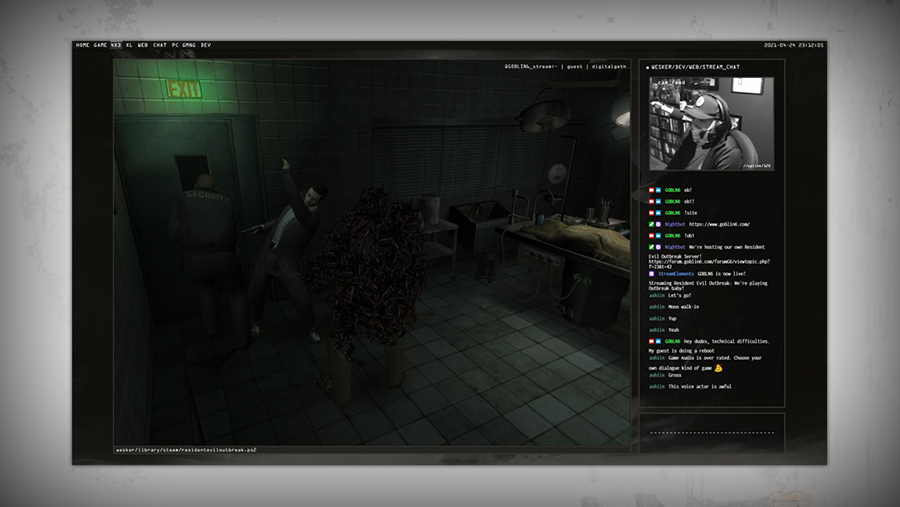Click ashlin username on "Gross" message
900x507 pixels.
[x=657, y=375]
